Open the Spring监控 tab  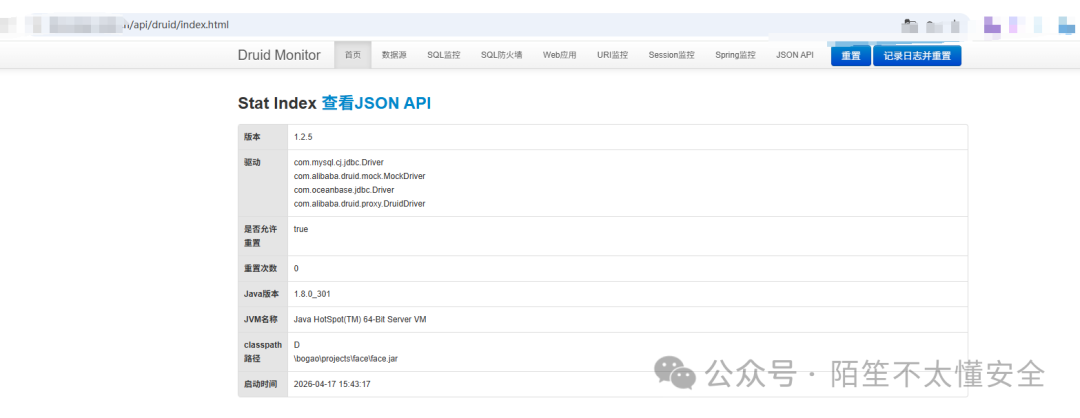735,55
